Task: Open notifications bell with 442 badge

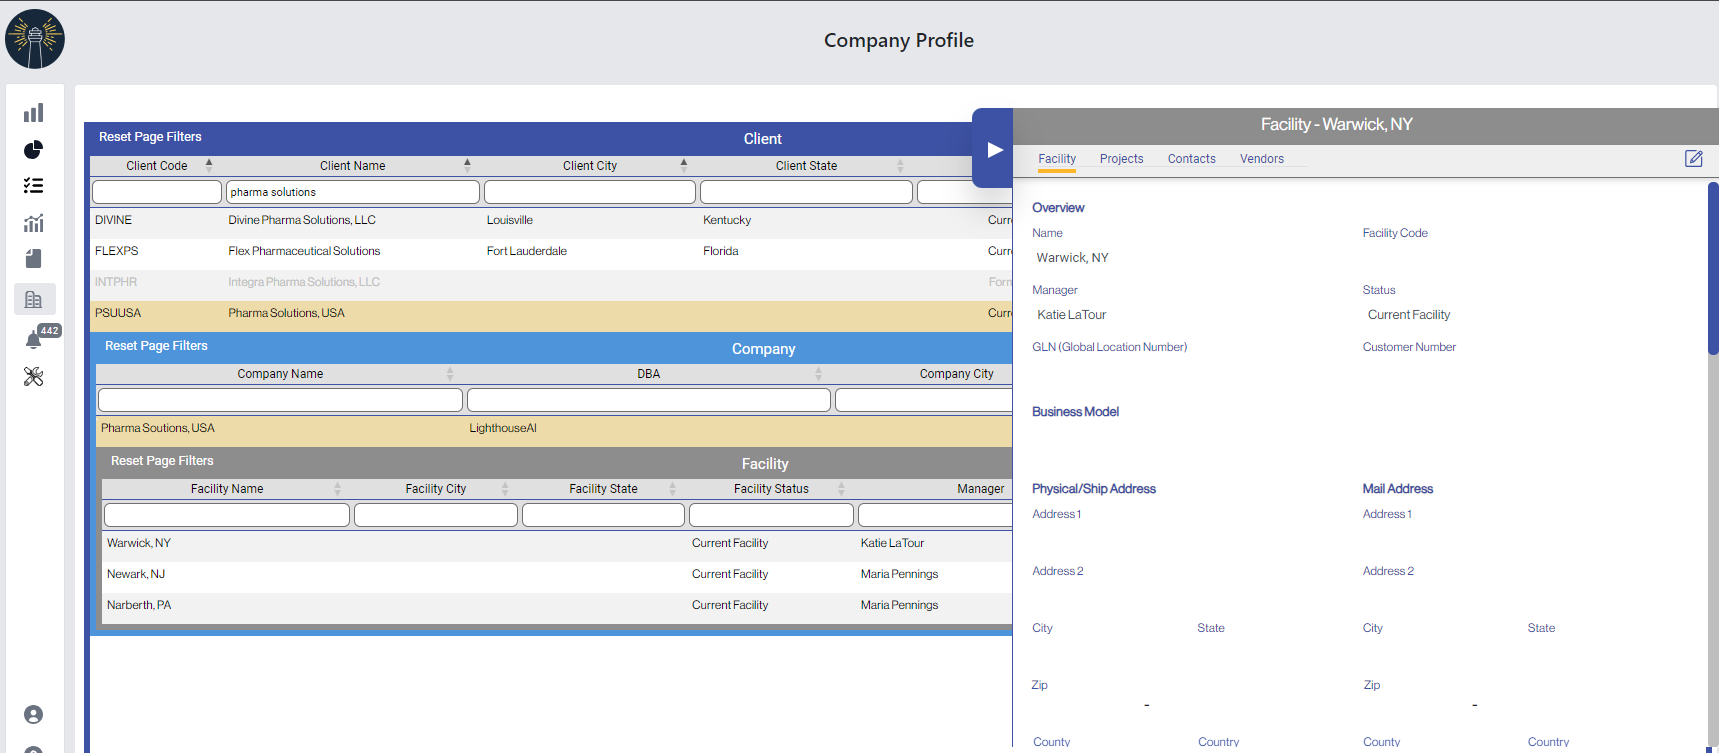Action: (34, 340)
